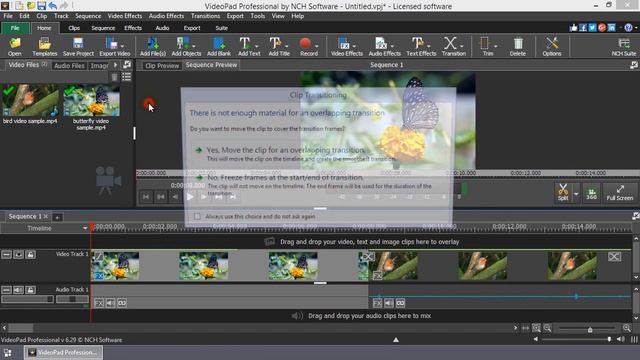This screenshot has width=640, height=360.
Task: Switch the media bin to list view
Action: pyautogui.click(x=127, y=77)
